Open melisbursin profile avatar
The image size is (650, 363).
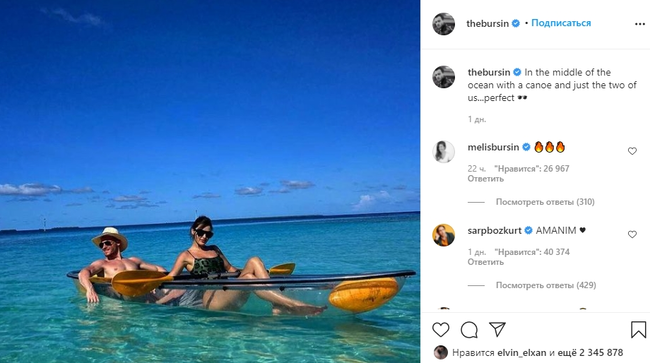(x=444, y=152)
